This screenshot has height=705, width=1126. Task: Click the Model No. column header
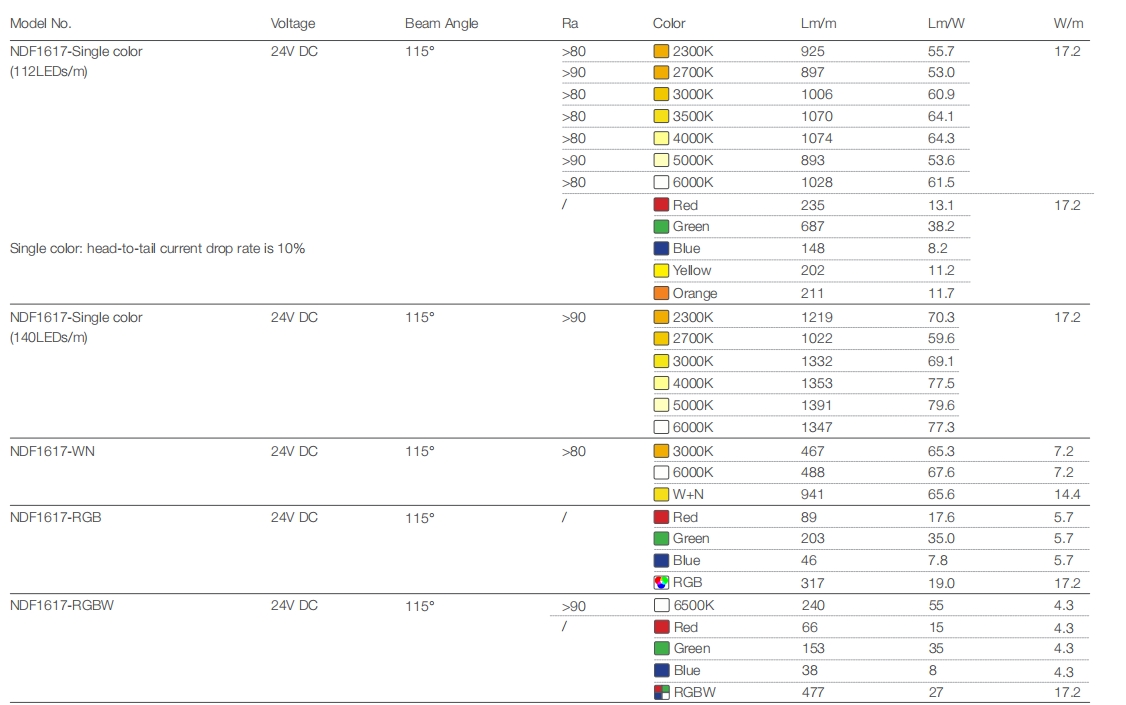[41, 23]
